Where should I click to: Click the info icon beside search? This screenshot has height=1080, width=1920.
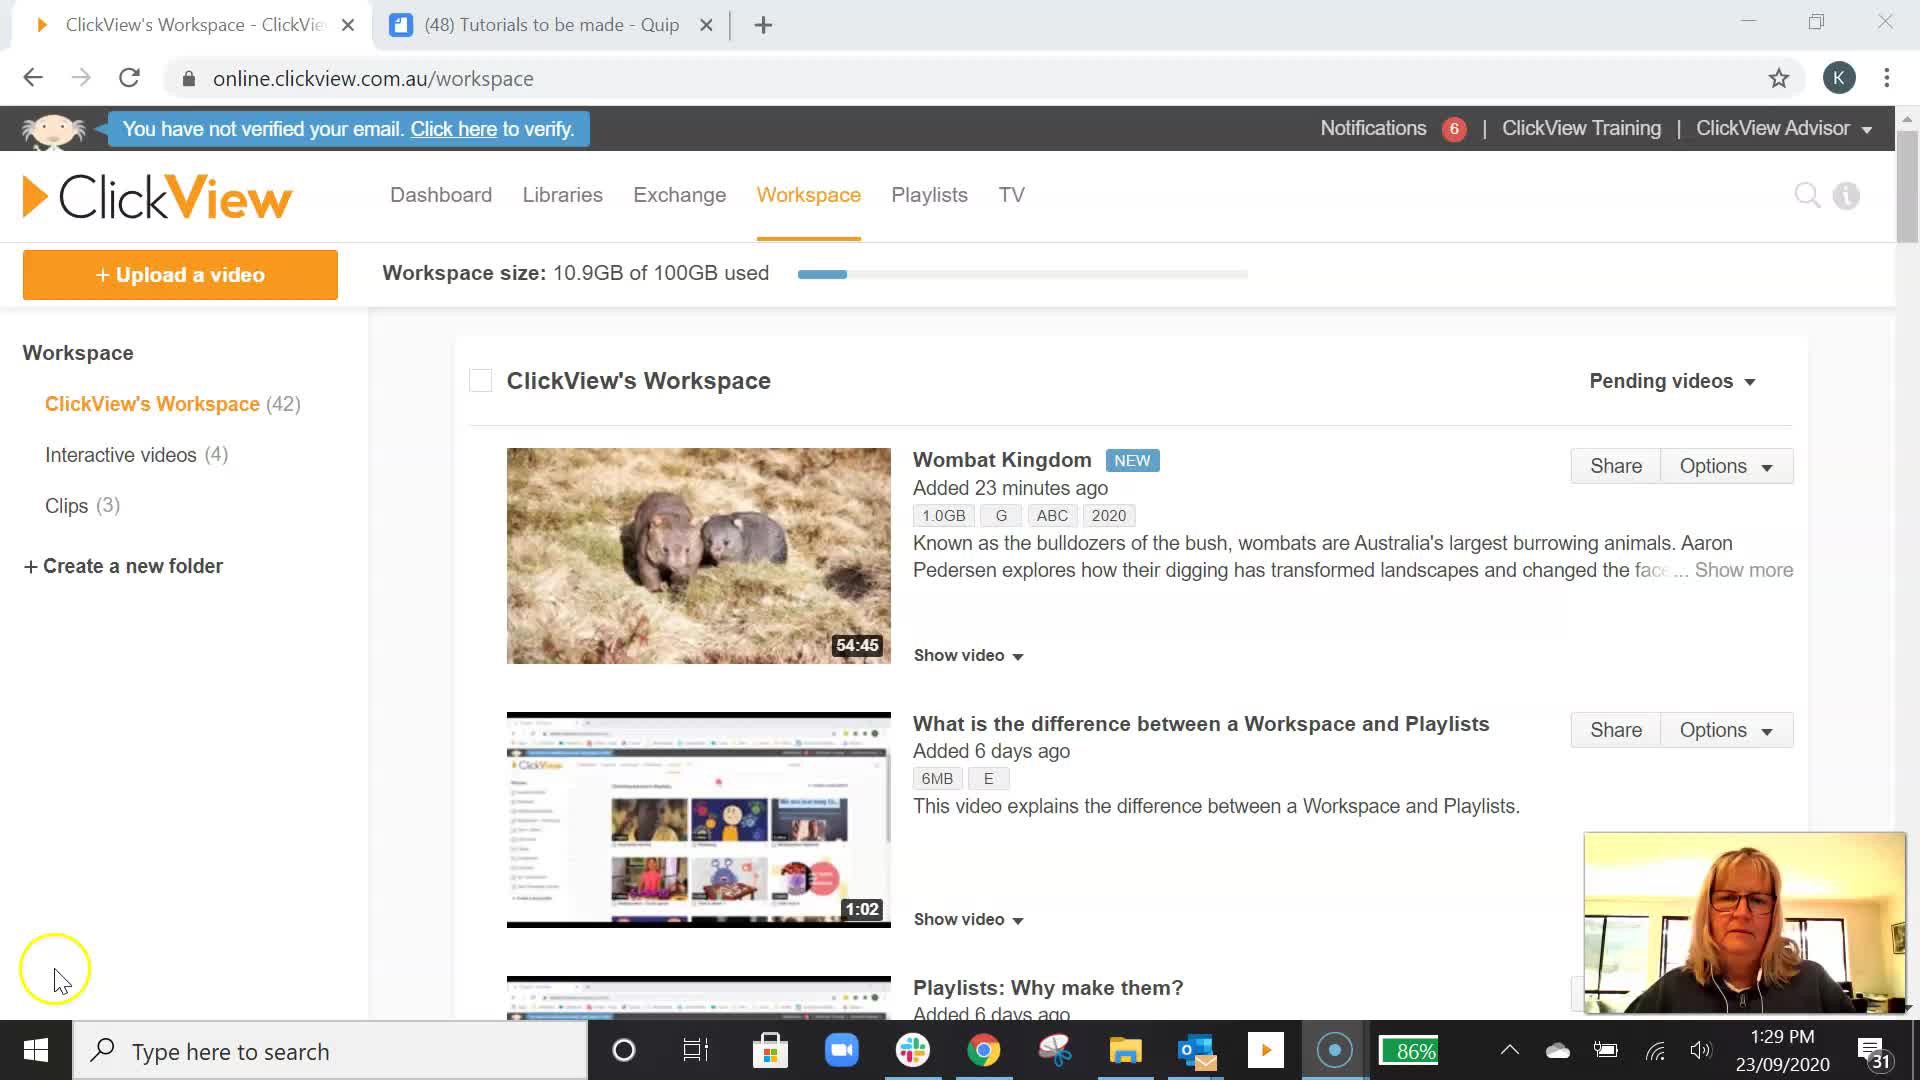[1846, 196]
